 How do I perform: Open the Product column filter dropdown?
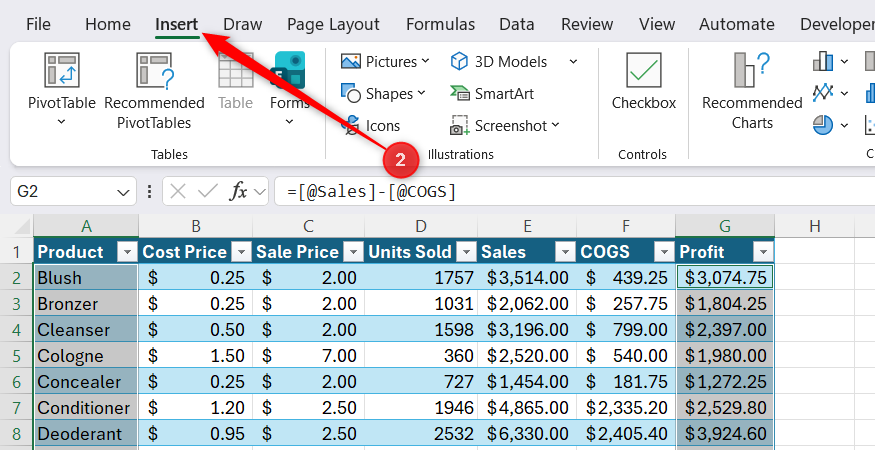pyautogui.click(x=127, y=252)
